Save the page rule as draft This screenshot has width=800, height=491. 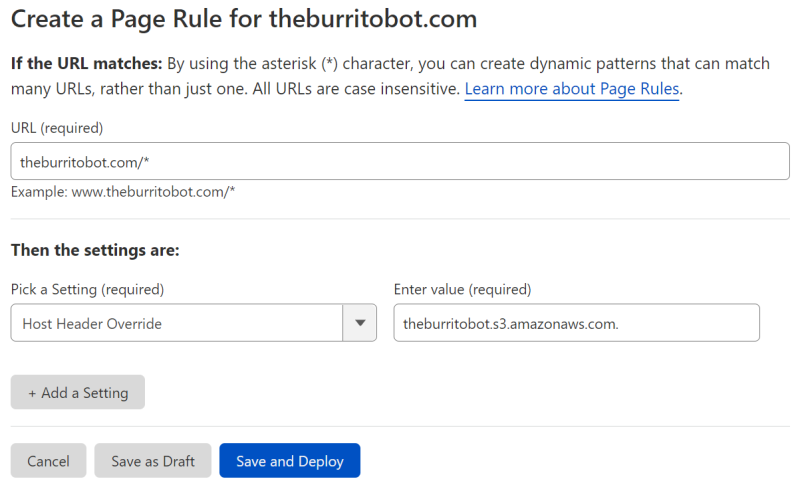pyautogui.click(x=153, y=460)
